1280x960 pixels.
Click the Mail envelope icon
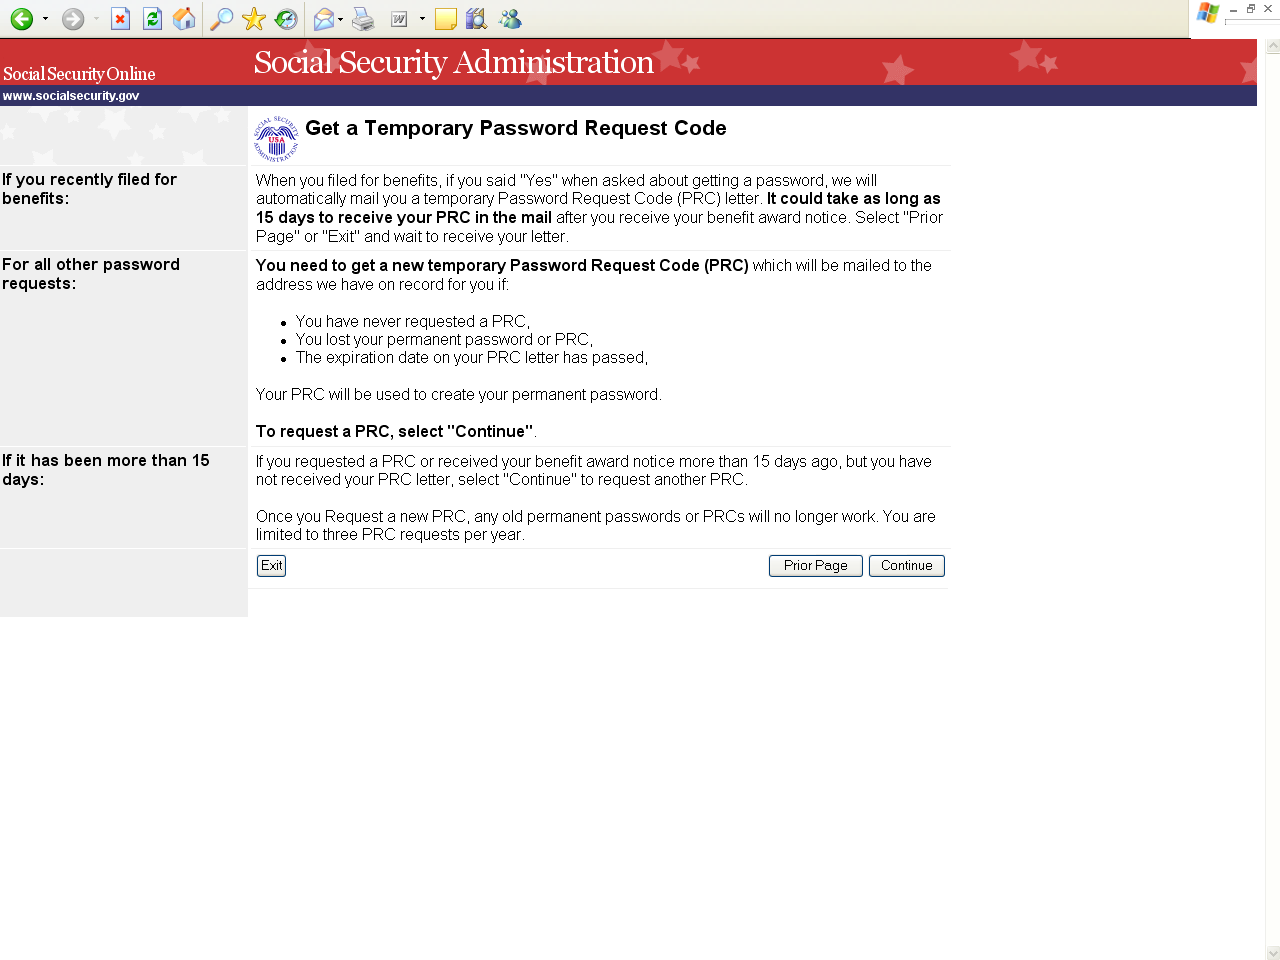[x=323, y=19]
